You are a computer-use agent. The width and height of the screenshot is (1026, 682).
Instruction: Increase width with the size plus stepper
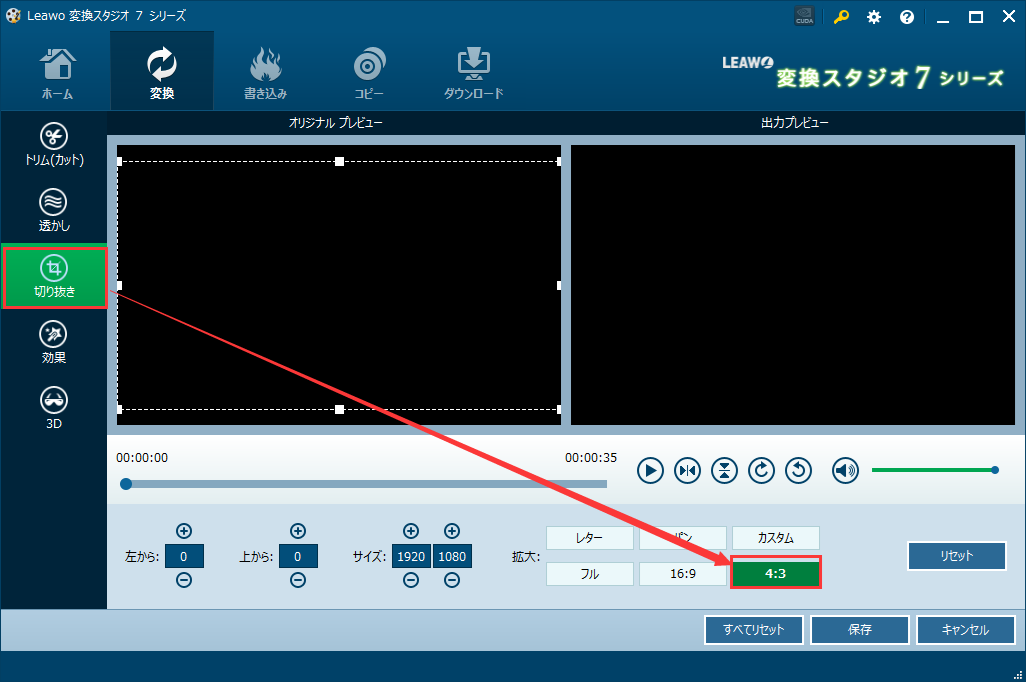pyautogui.click(x=410, y=531)
